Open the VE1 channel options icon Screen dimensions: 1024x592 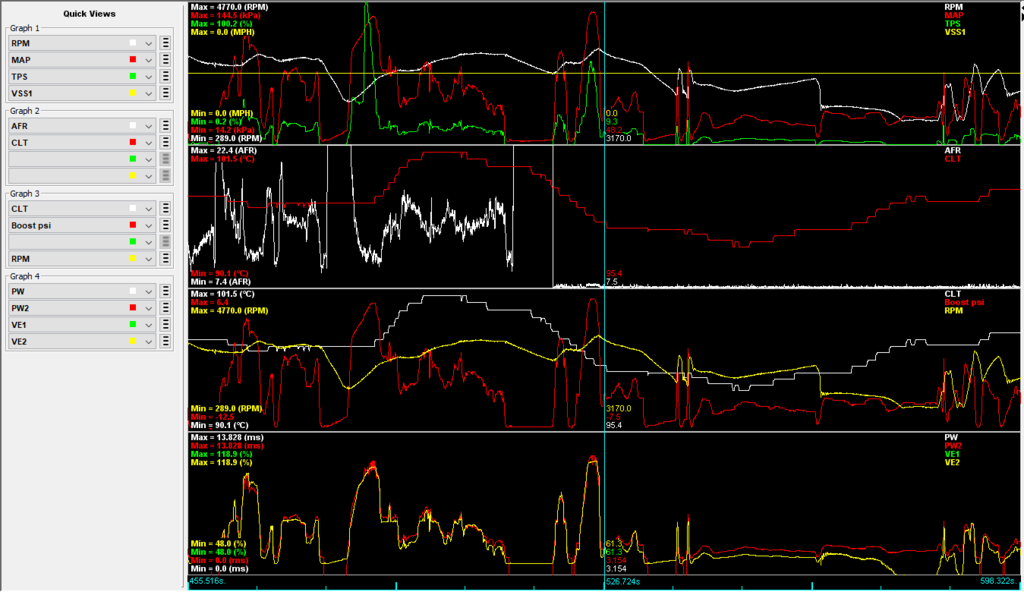coord(166,324)
